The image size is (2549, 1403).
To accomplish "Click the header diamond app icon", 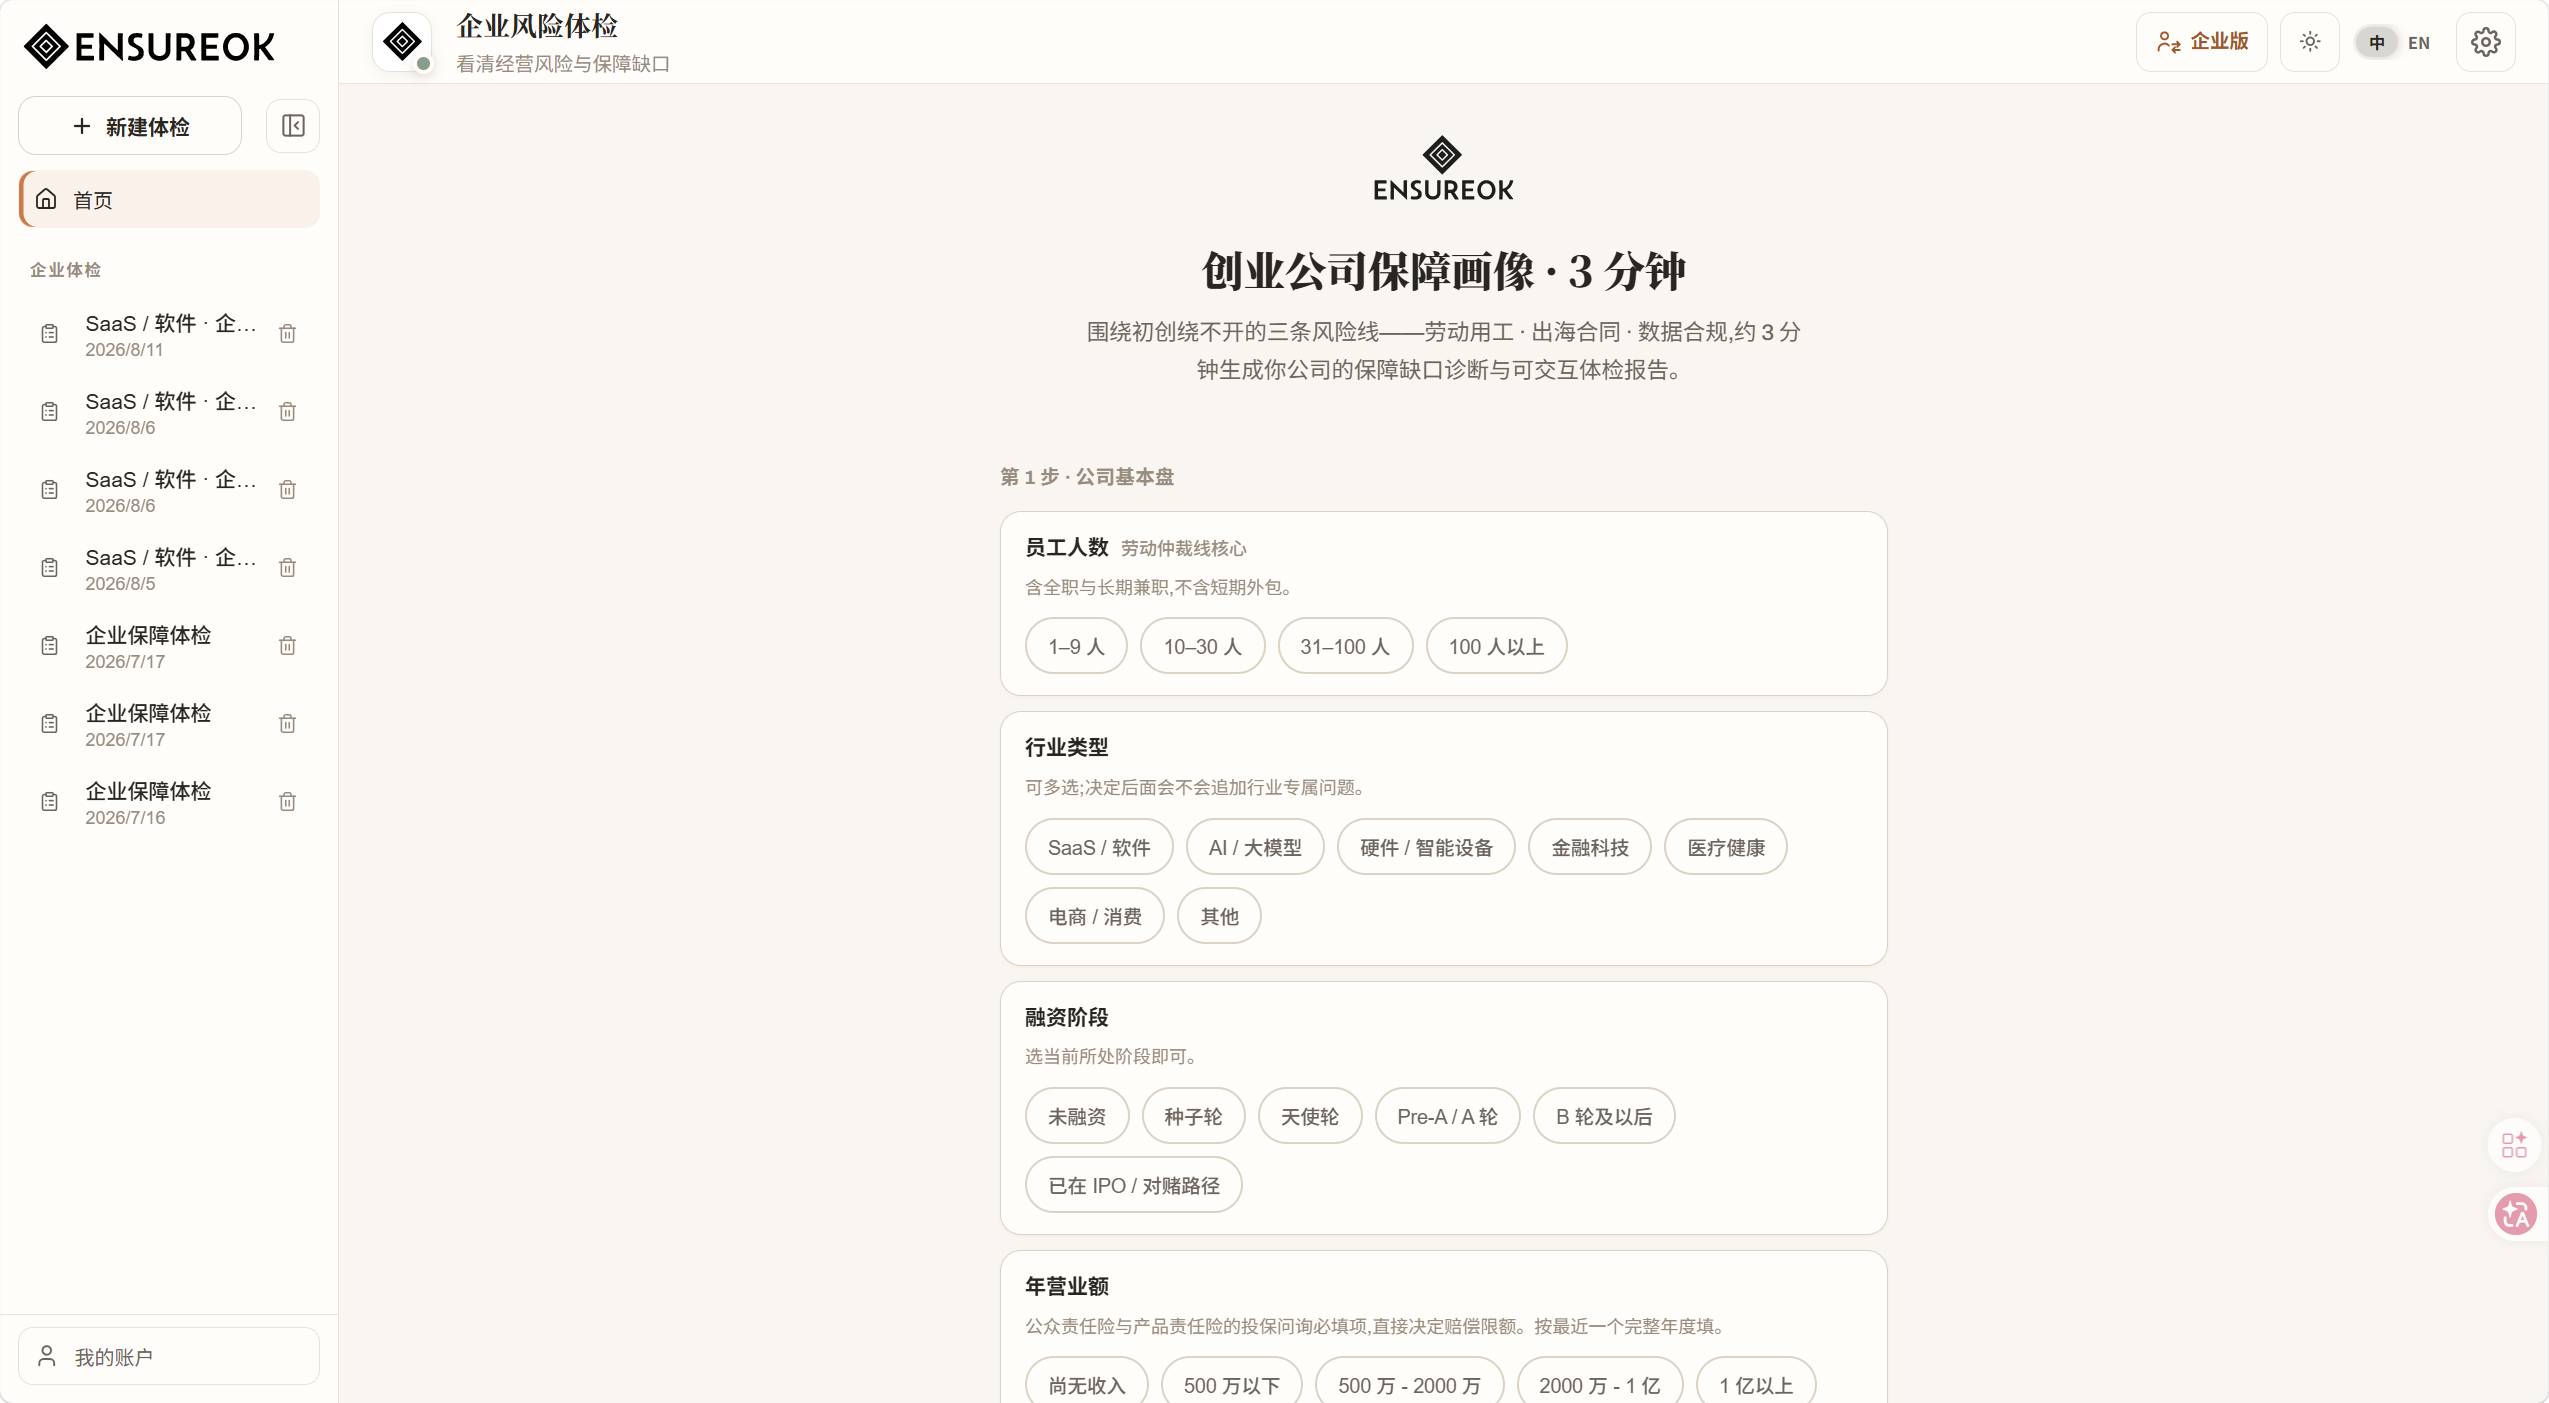I will pos(402,42).
